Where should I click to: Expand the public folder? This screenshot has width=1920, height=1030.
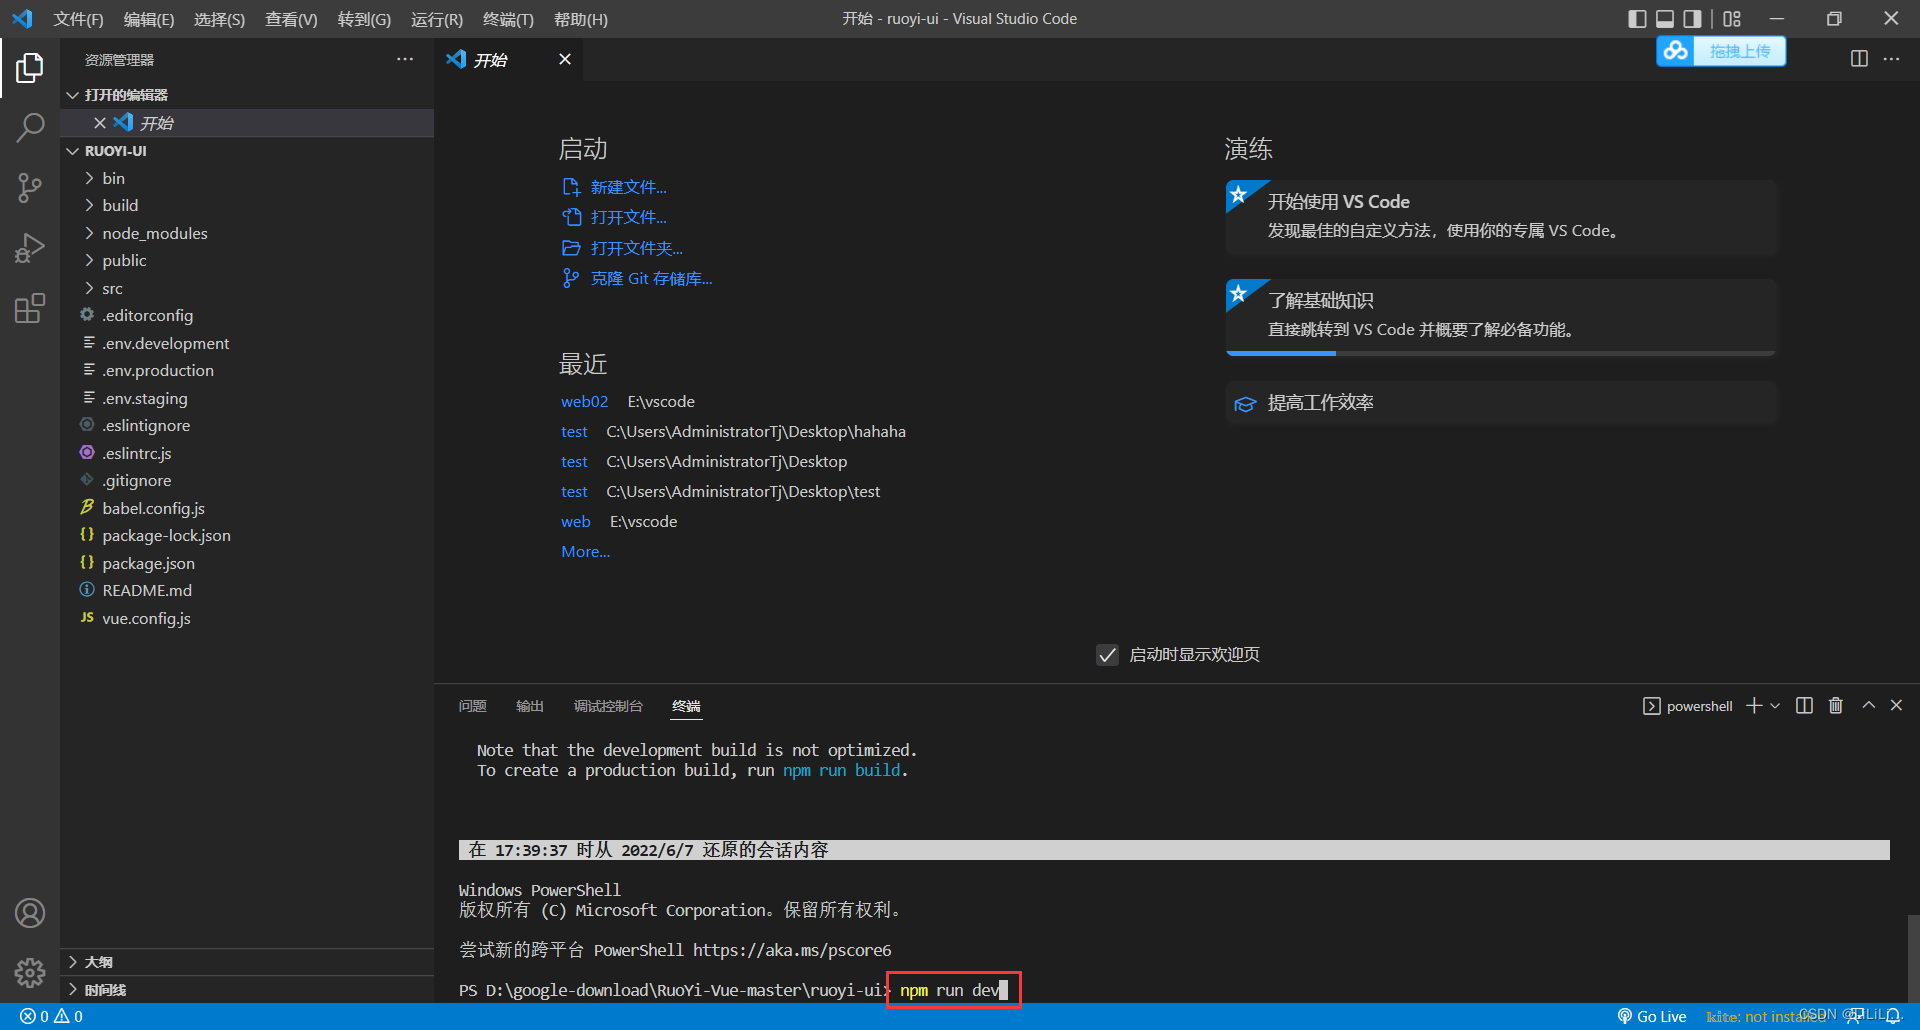tap(247, 260)
